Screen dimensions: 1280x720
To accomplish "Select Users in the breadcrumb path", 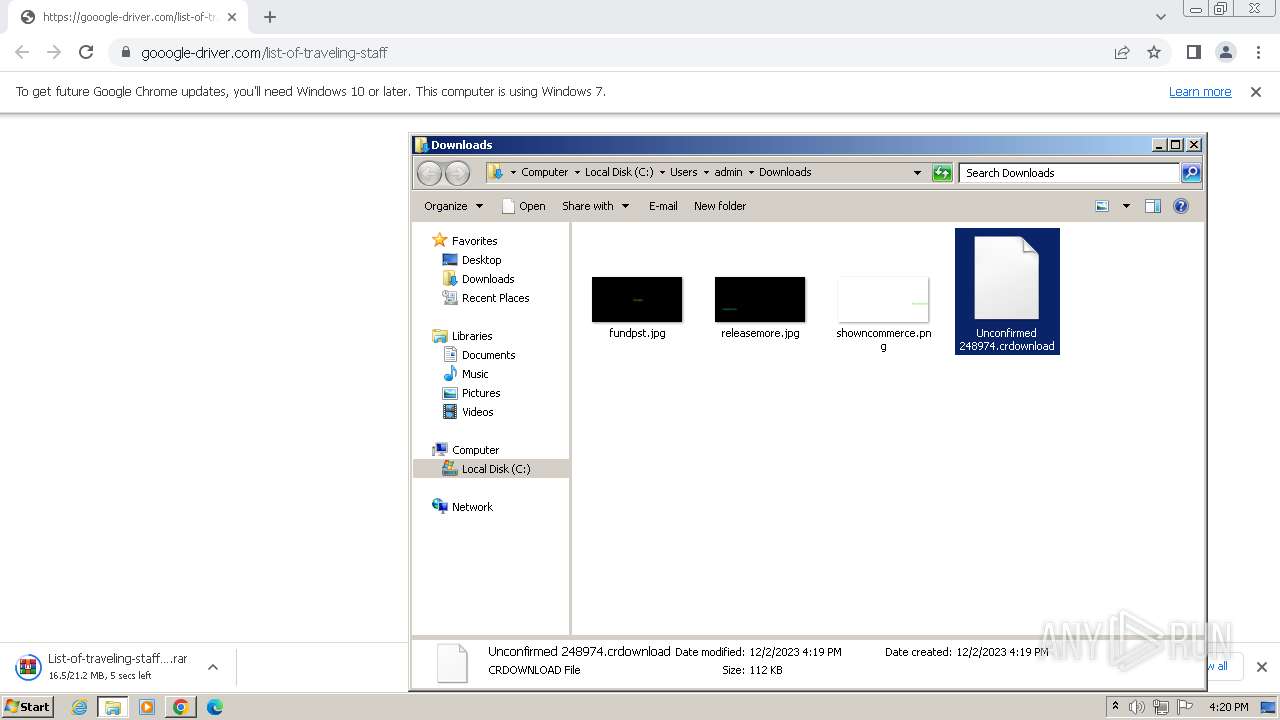I will tap(684, 172).
